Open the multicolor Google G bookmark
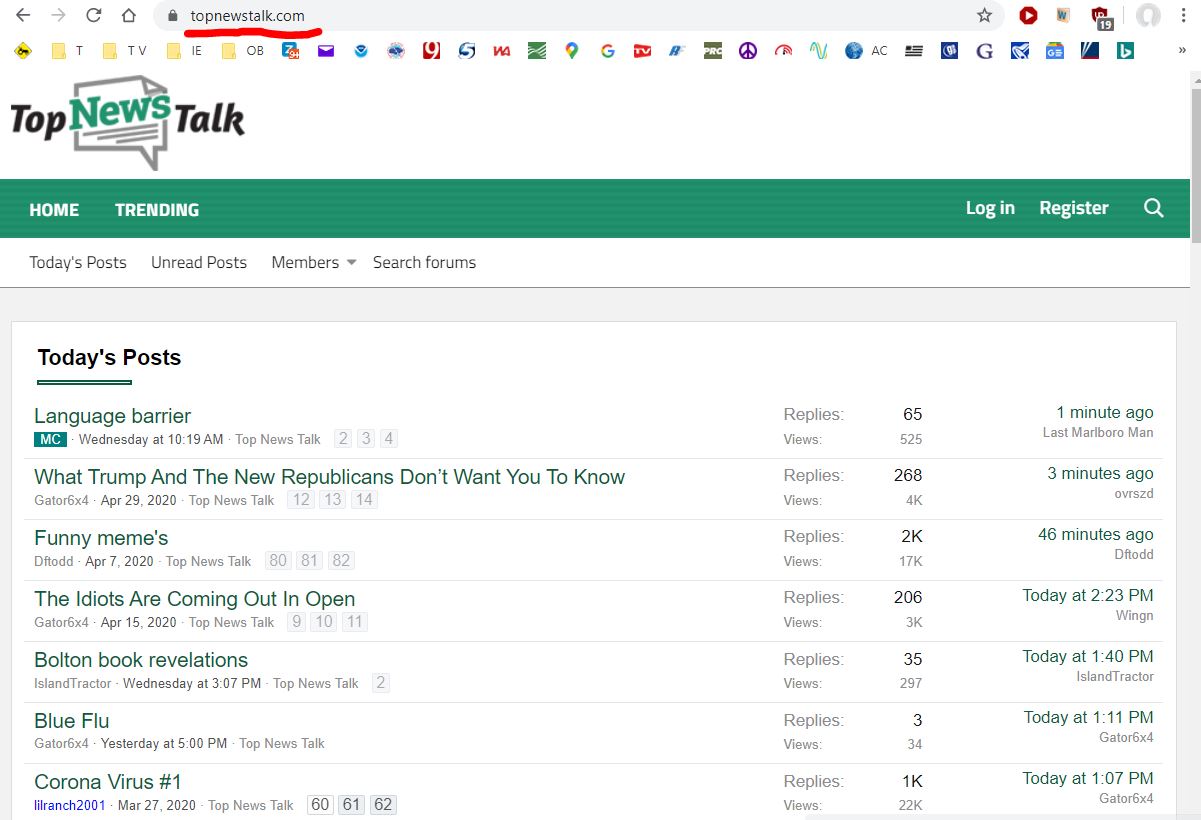This screenshot has height=820, width=1201. pyautogui.click(x=607, y=50)
